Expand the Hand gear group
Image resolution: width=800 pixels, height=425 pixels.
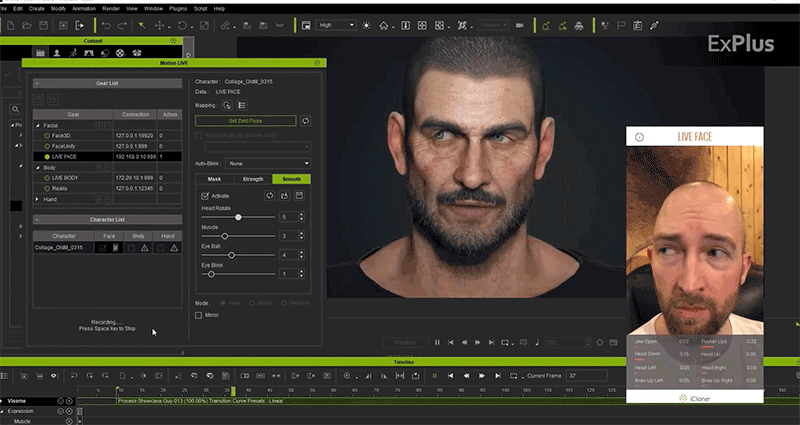coord(37,199)
